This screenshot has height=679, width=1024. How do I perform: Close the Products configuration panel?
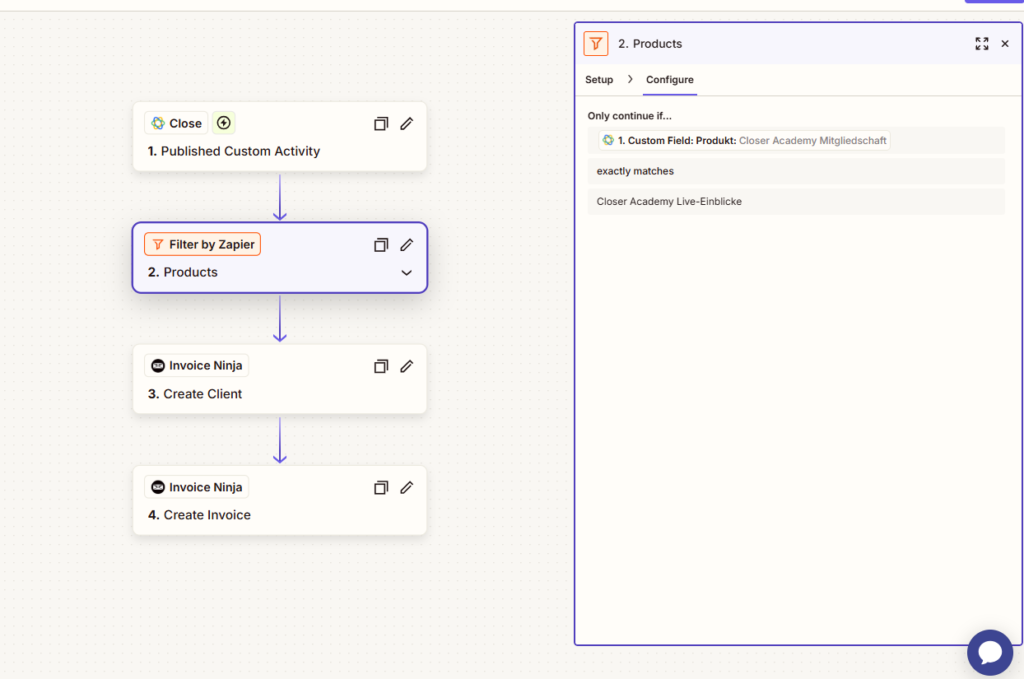pos(1005,44)
